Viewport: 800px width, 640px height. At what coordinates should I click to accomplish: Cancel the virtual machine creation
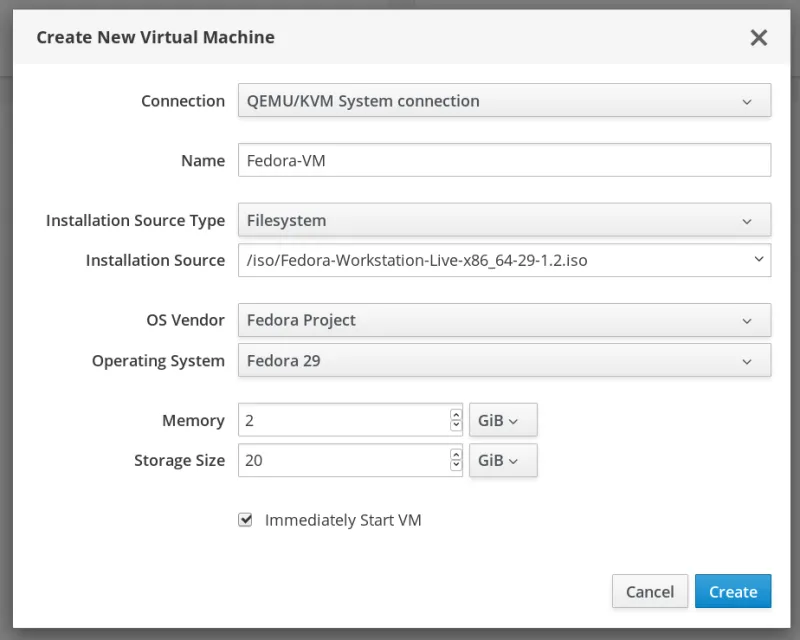click(x=650, y=591)
